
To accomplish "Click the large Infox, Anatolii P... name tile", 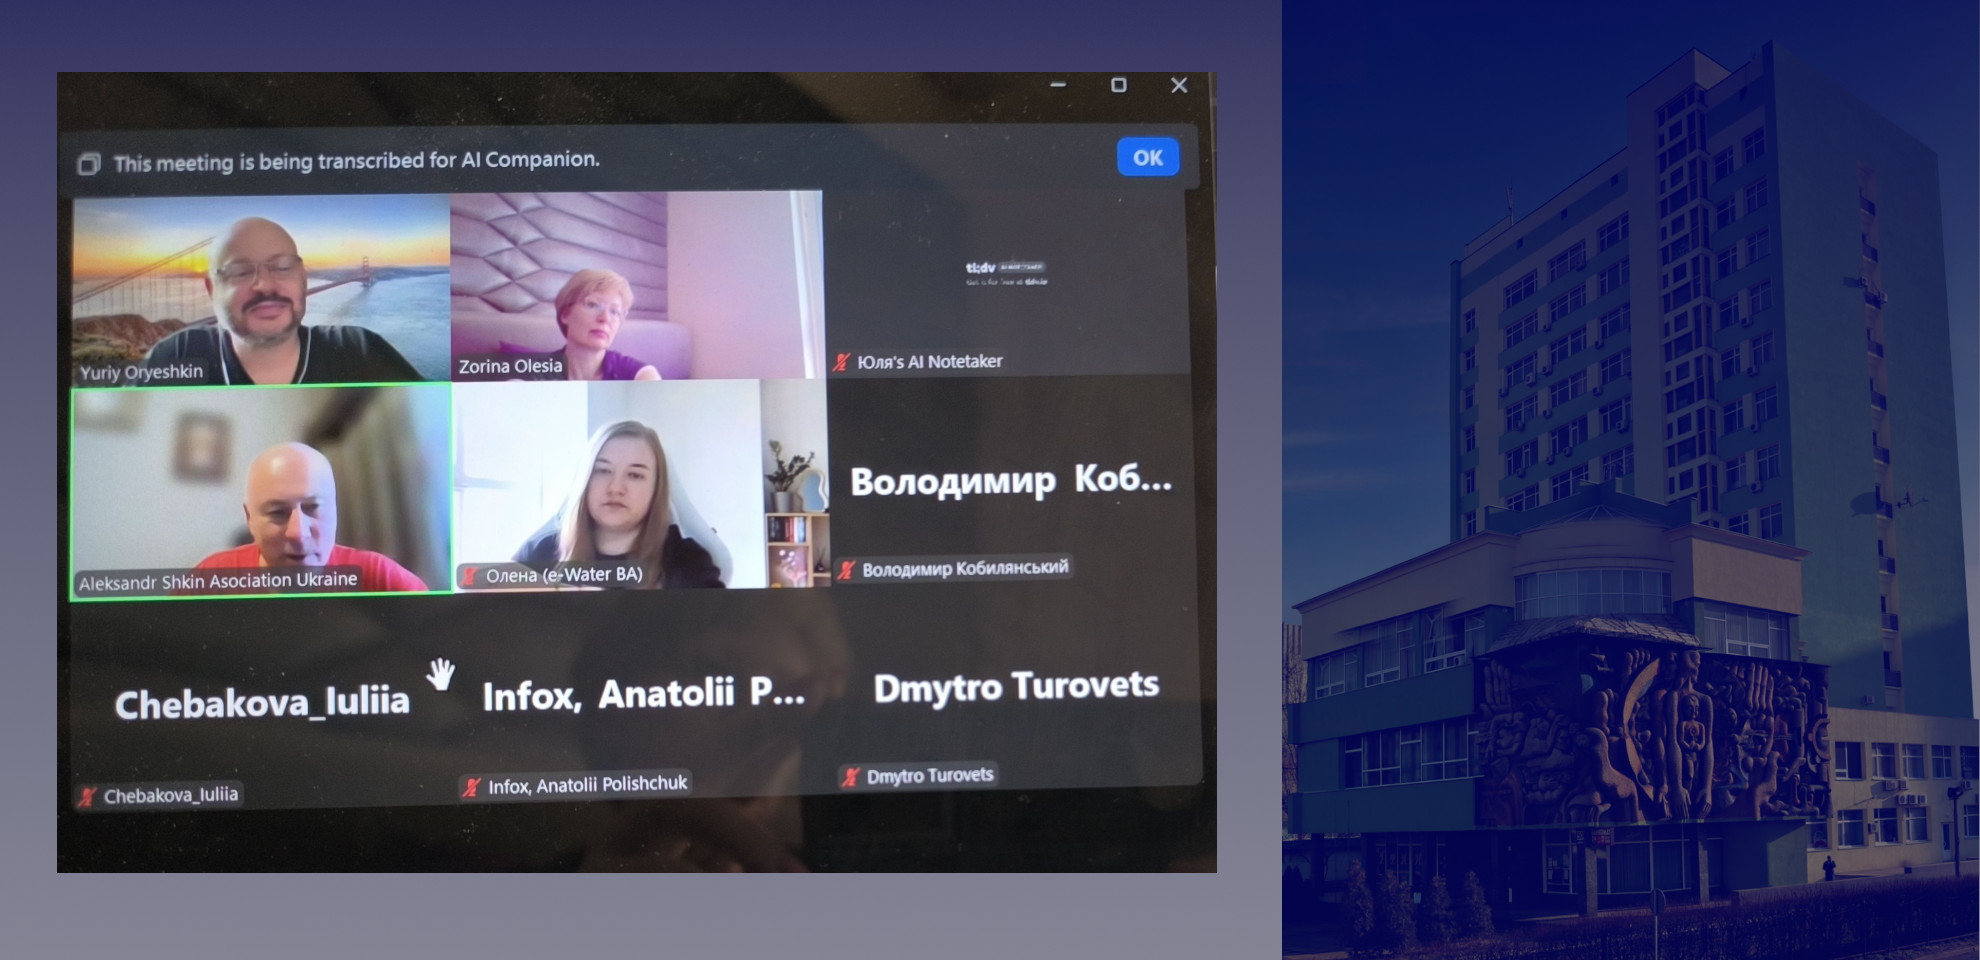I will [643, 694].
